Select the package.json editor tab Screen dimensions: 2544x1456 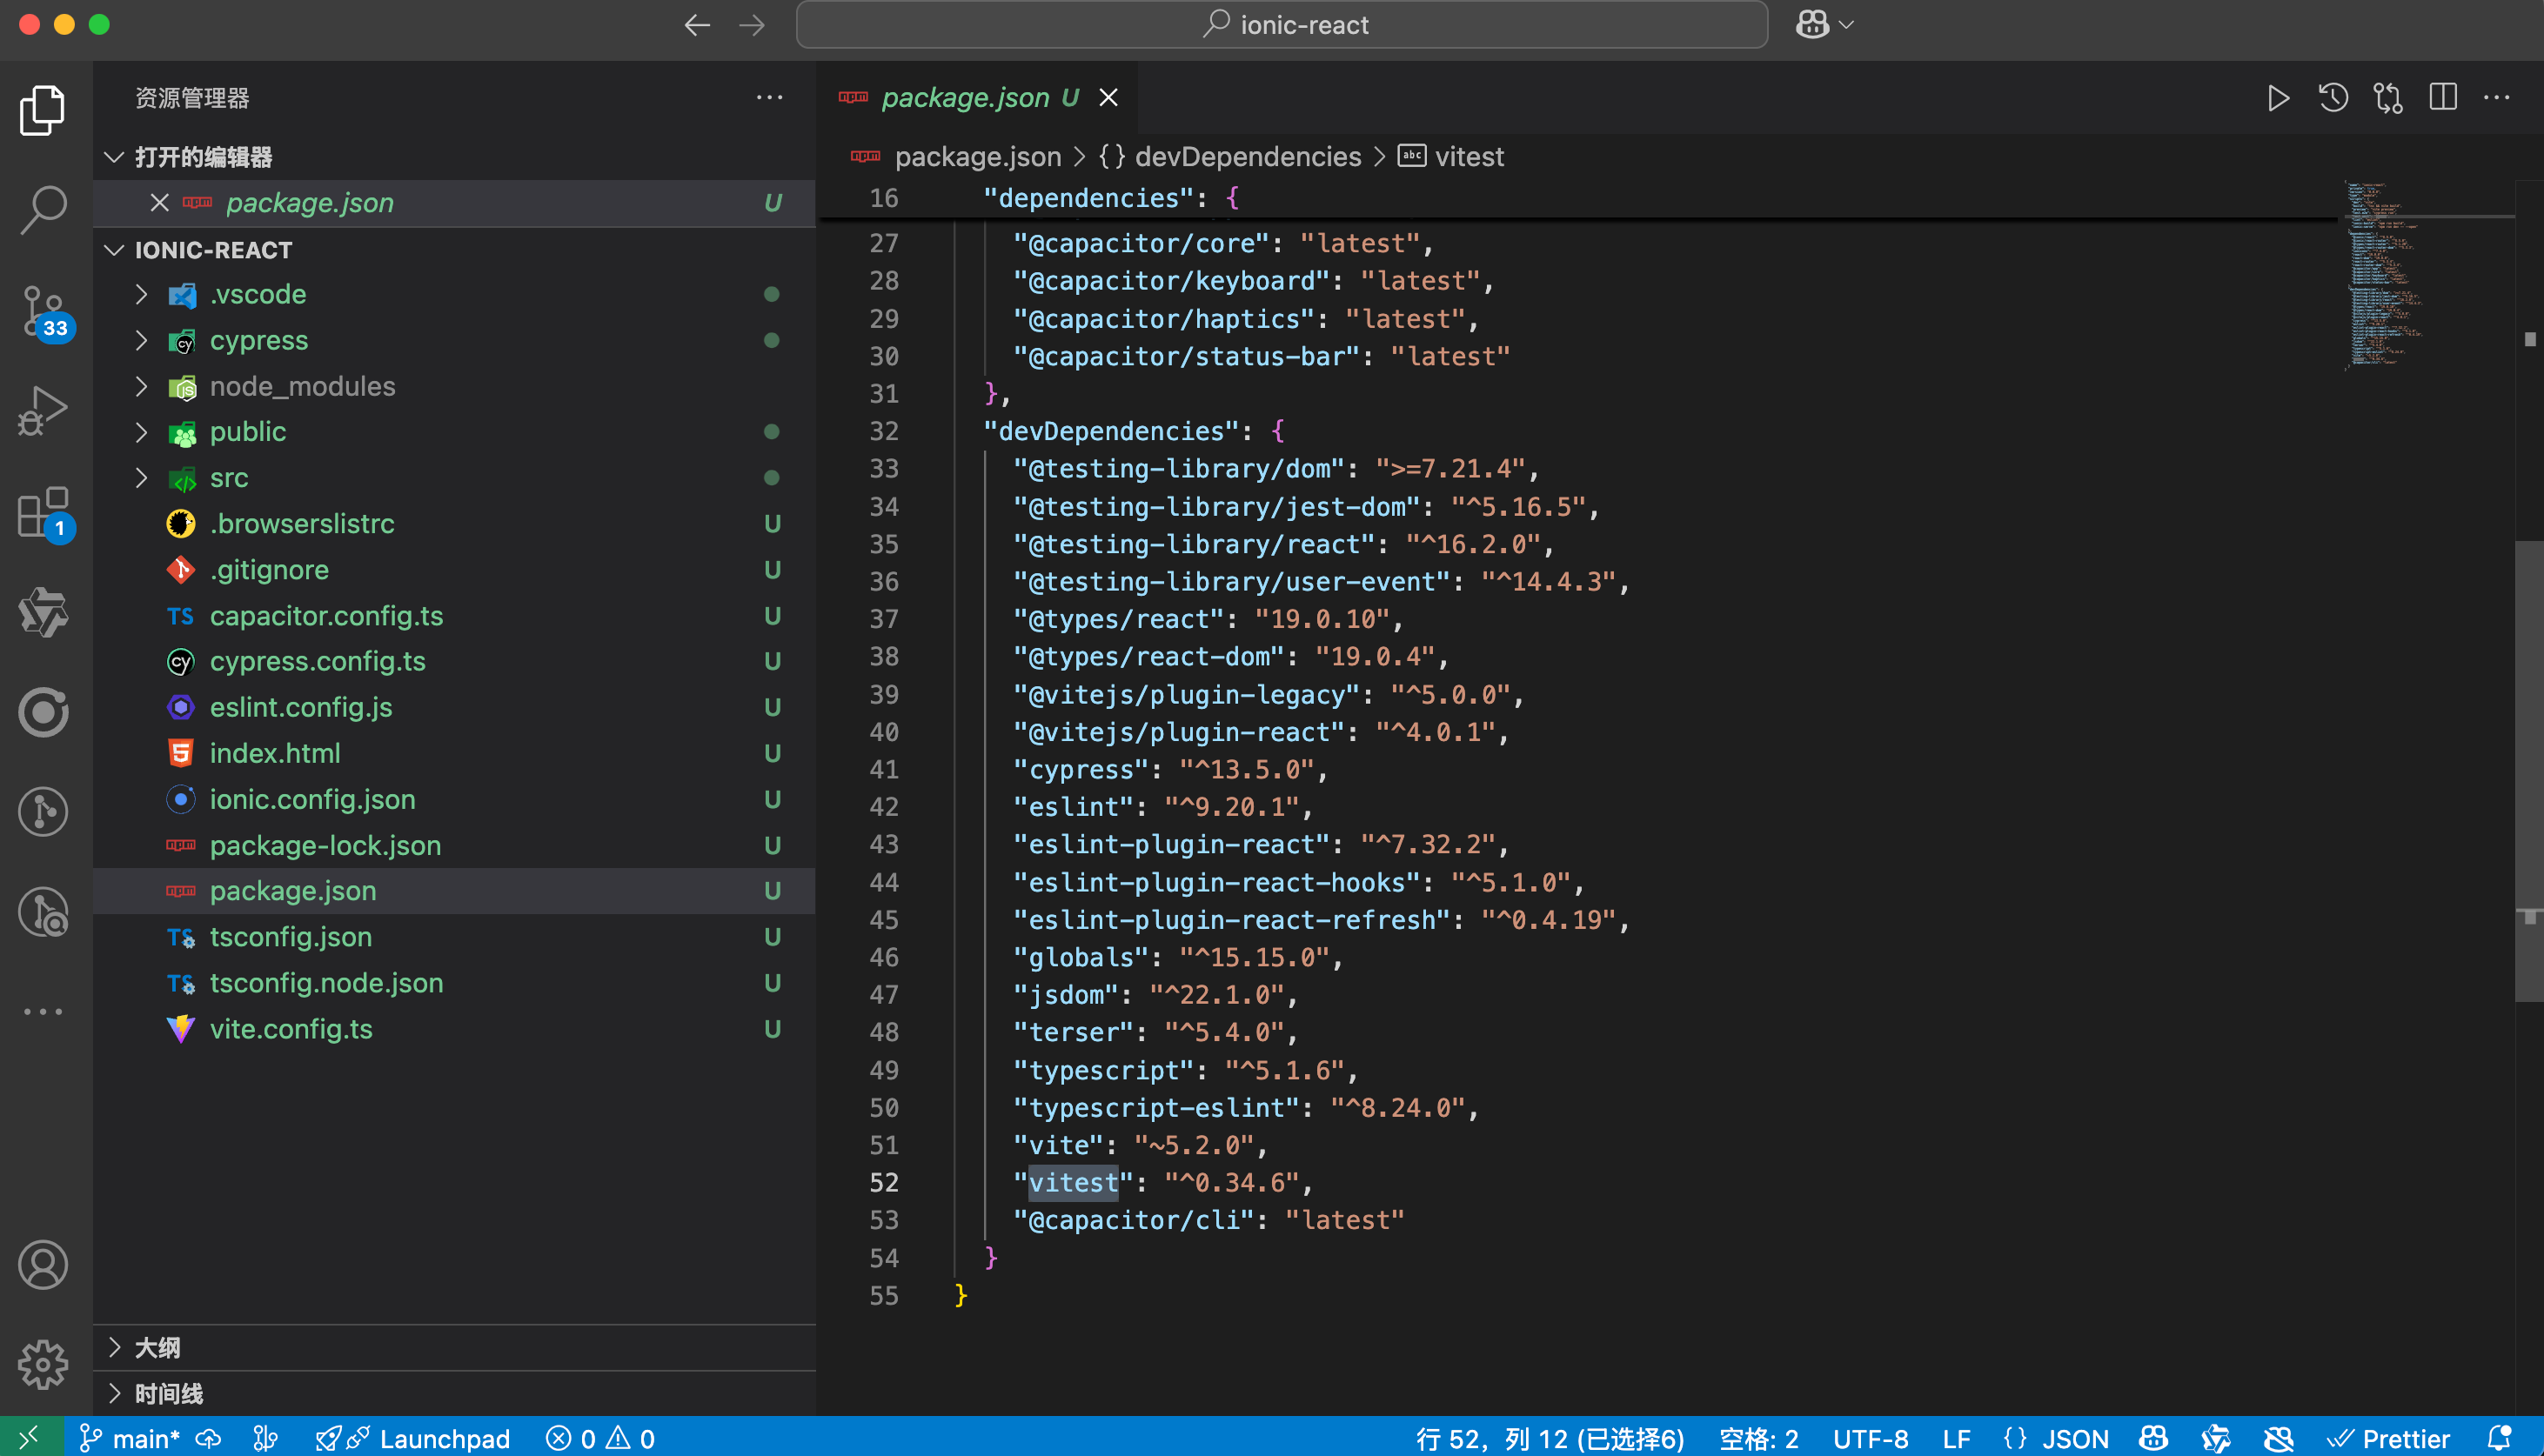click(964, 98)
